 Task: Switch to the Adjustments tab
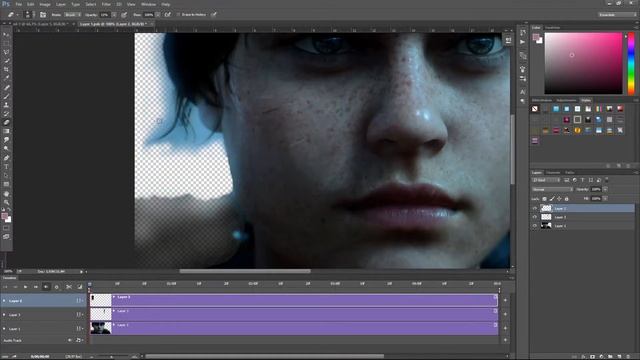pos(567,100)
